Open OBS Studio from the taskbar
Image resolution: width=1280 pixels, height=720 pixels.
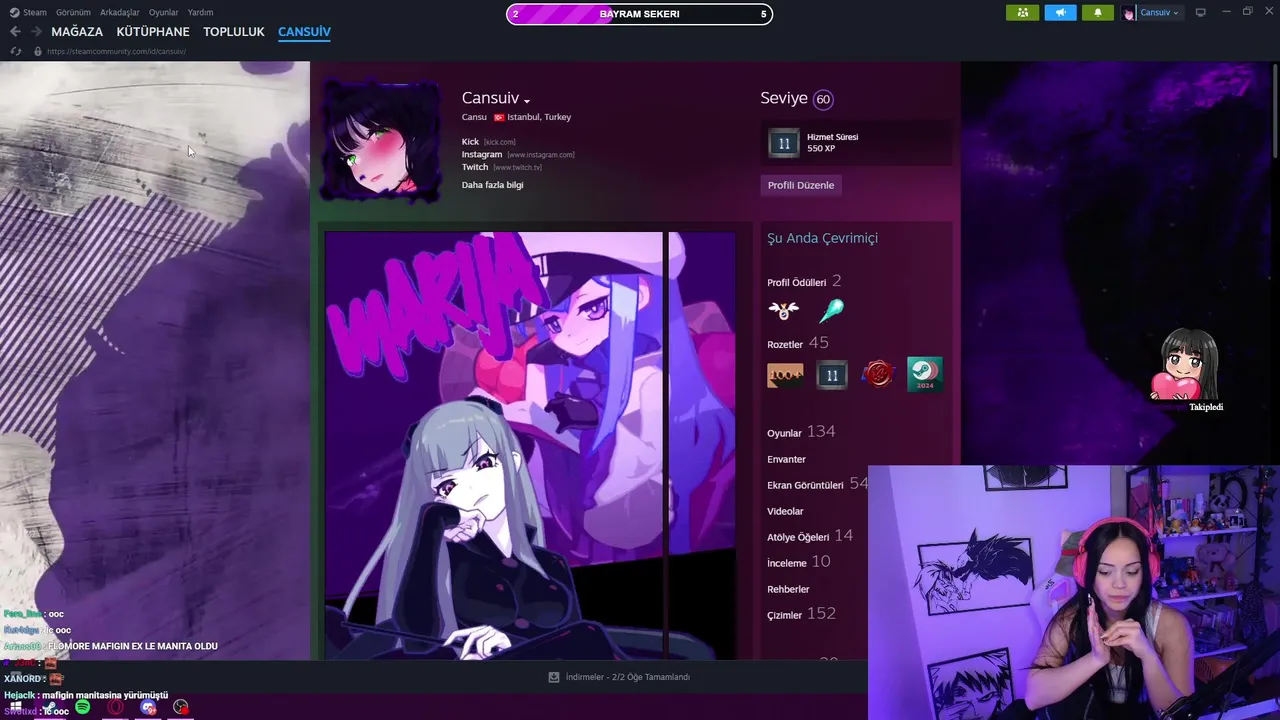[x=181, y=707]
